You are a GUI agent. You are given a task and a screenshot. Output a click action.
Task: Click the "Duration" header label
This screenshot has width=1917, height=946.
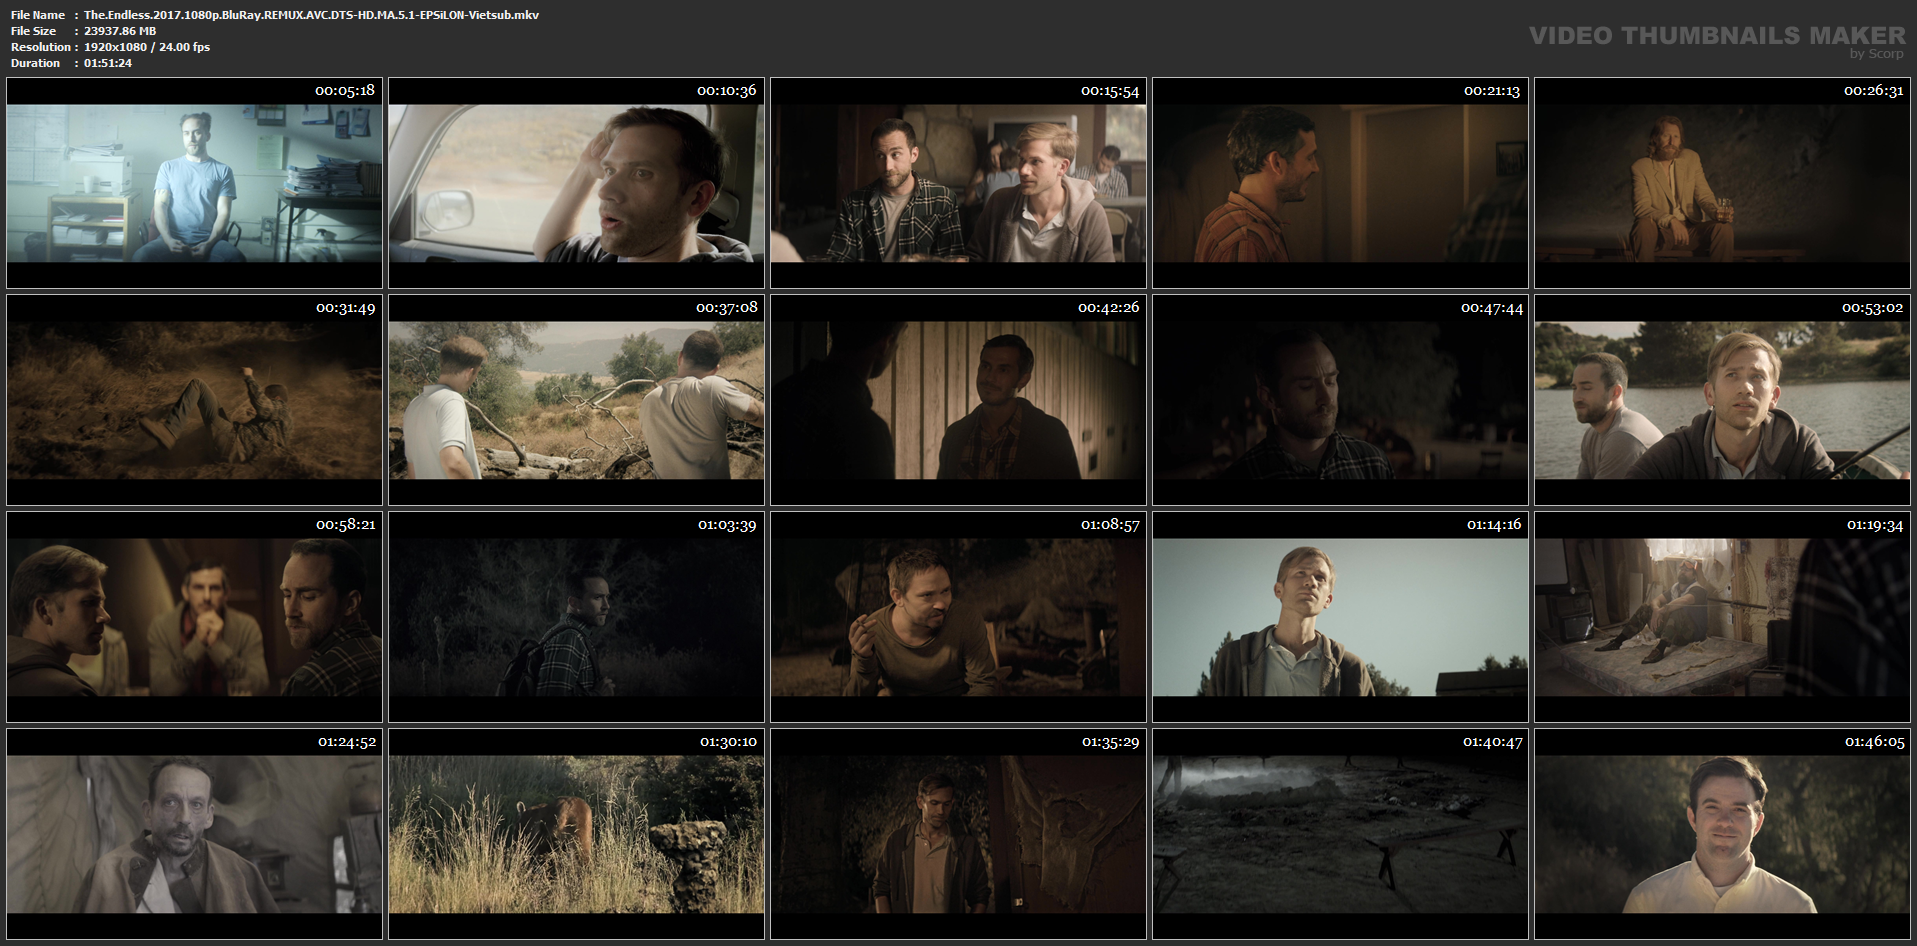pyautogui.click(x=36, y=63)
